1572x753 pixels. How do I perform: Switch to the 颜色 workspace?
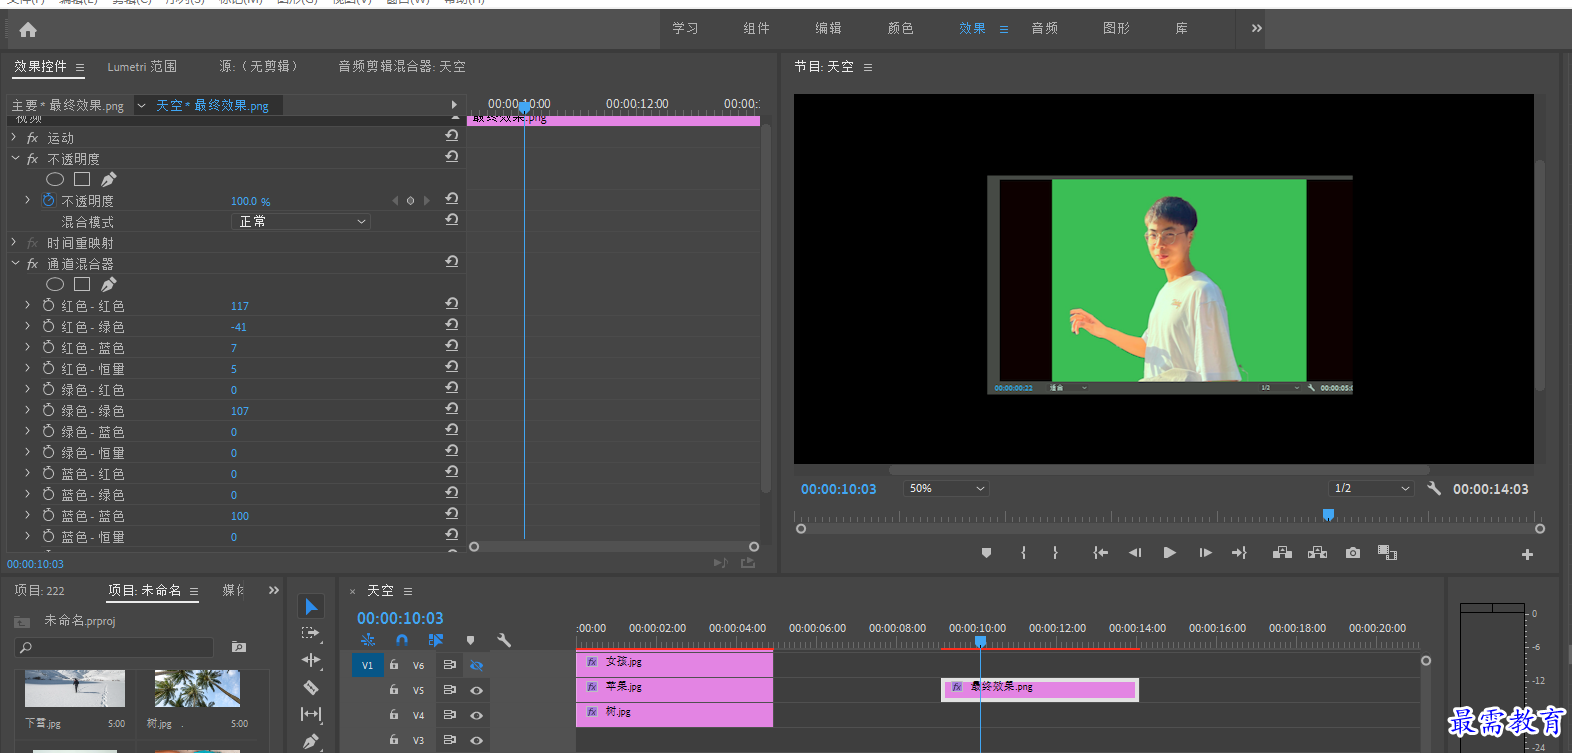coord(900,28)
